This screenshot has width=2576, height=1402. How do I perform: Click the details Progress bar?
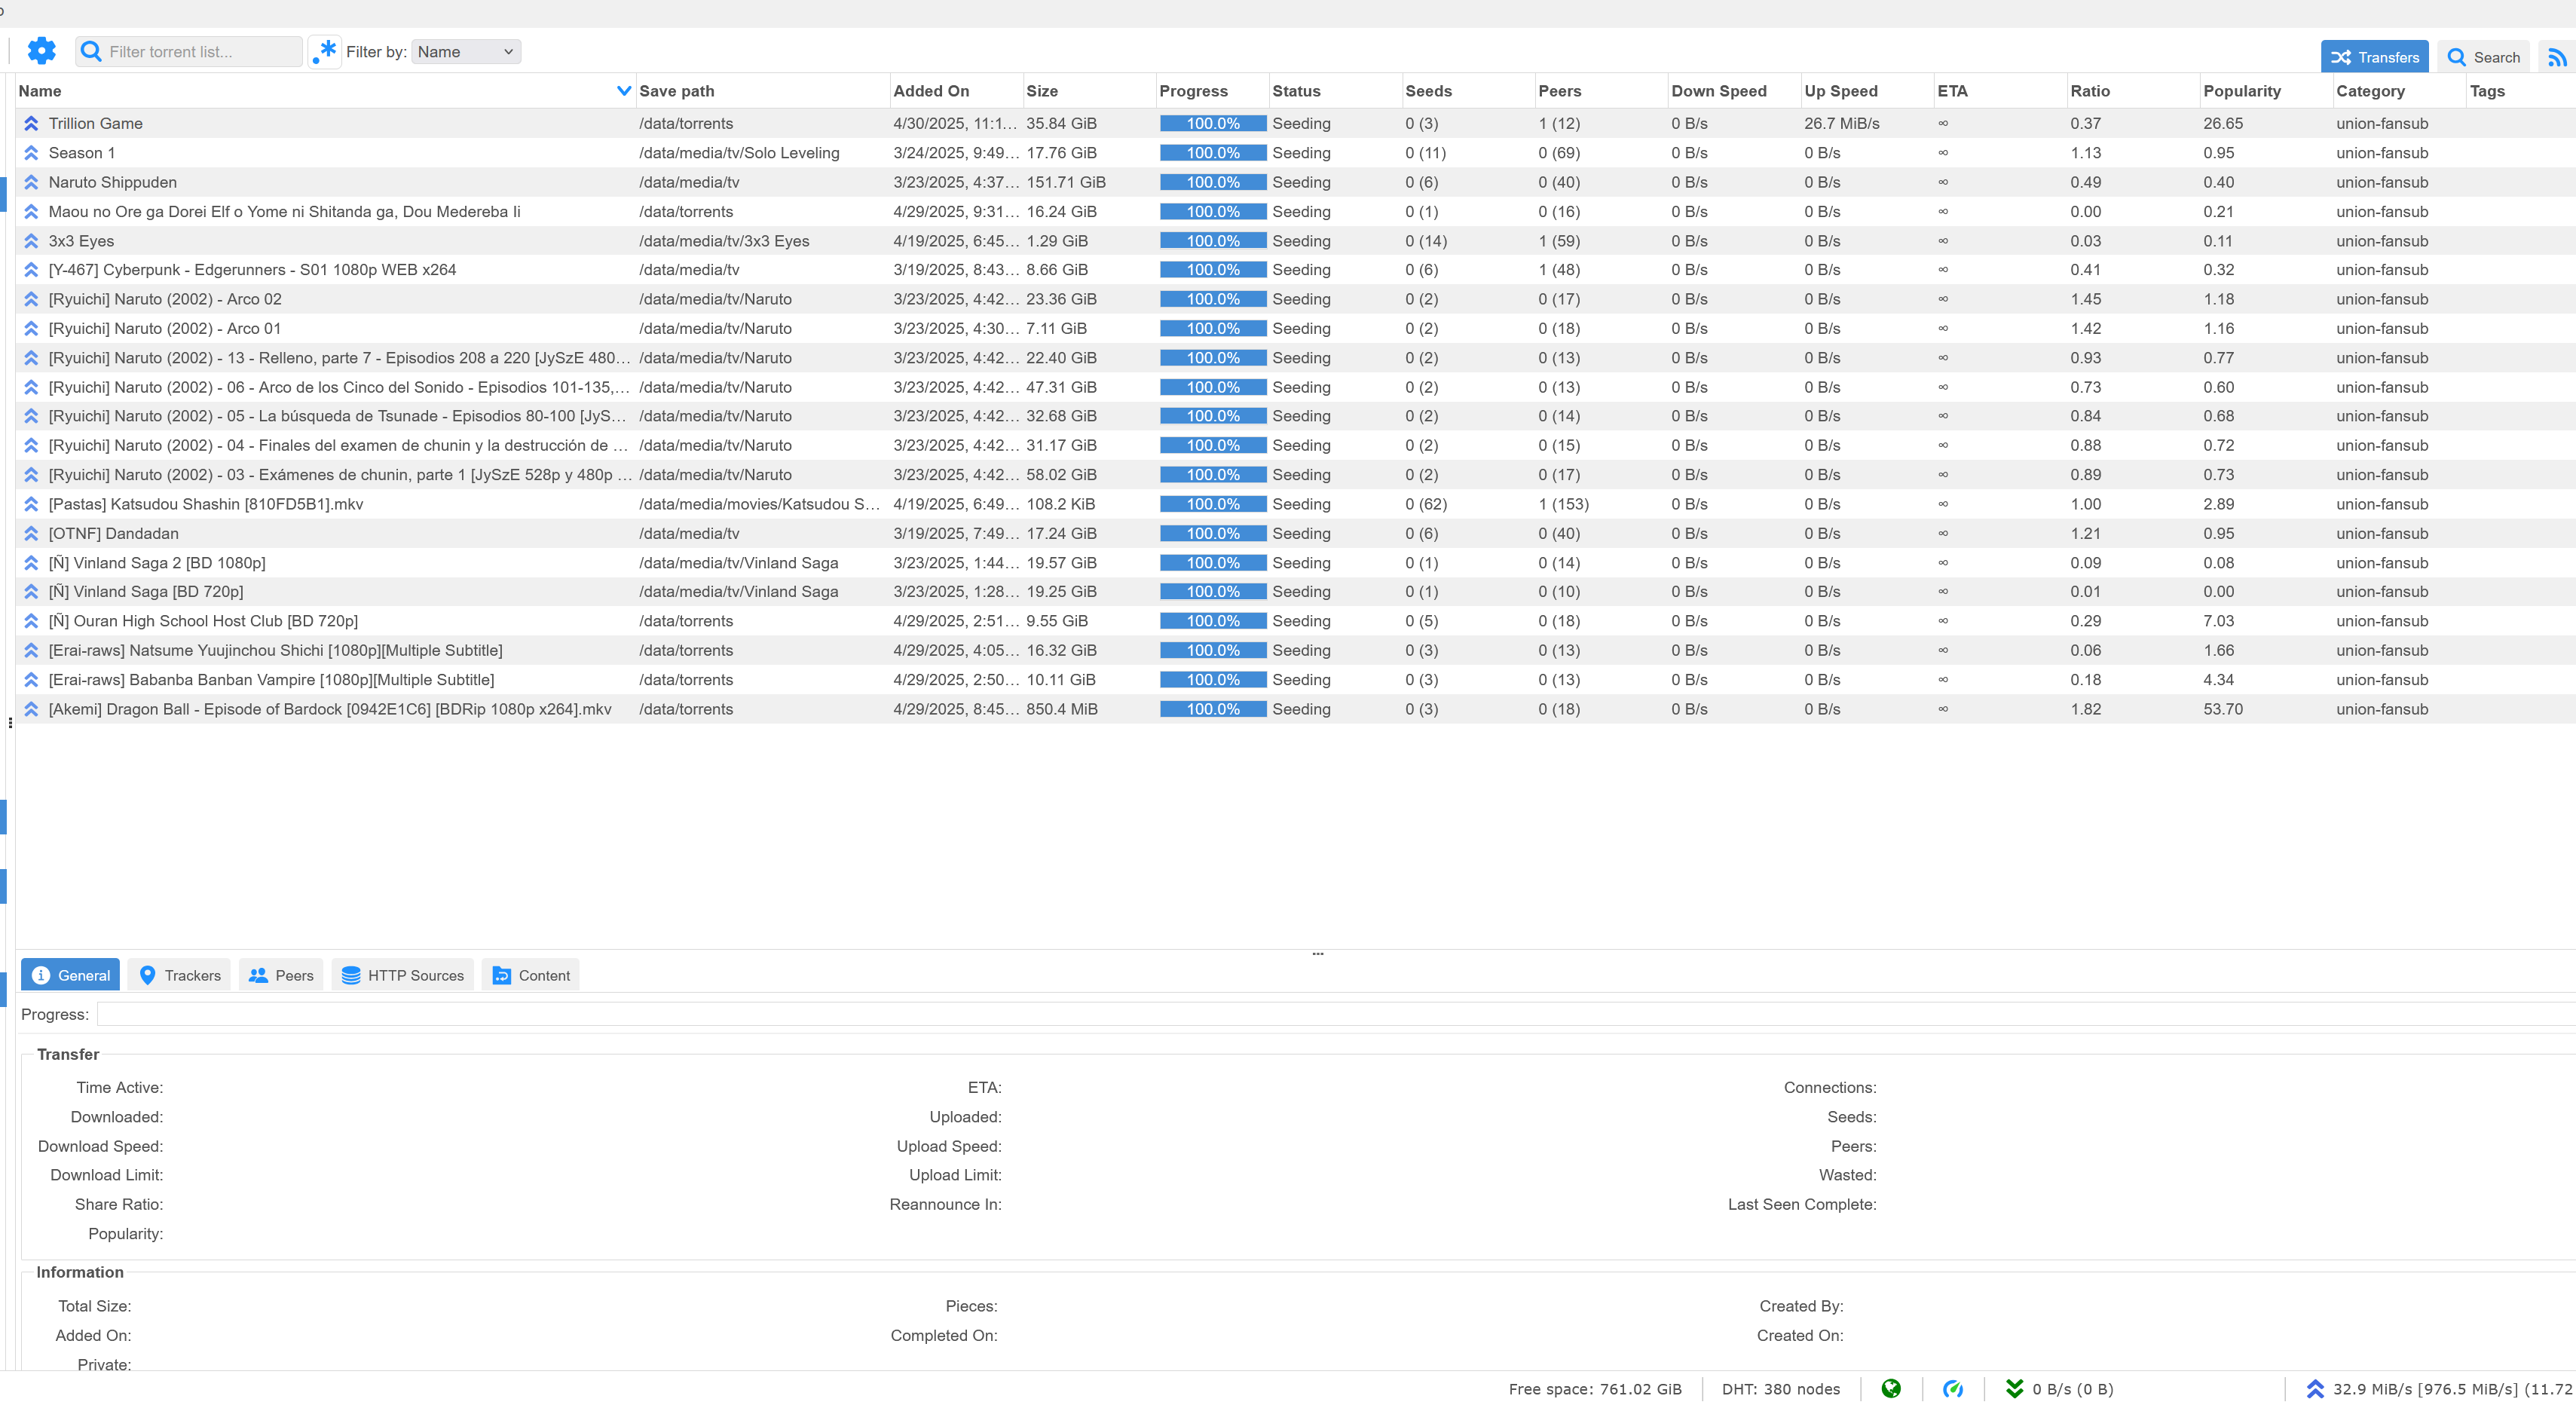coord(1336,1014)
